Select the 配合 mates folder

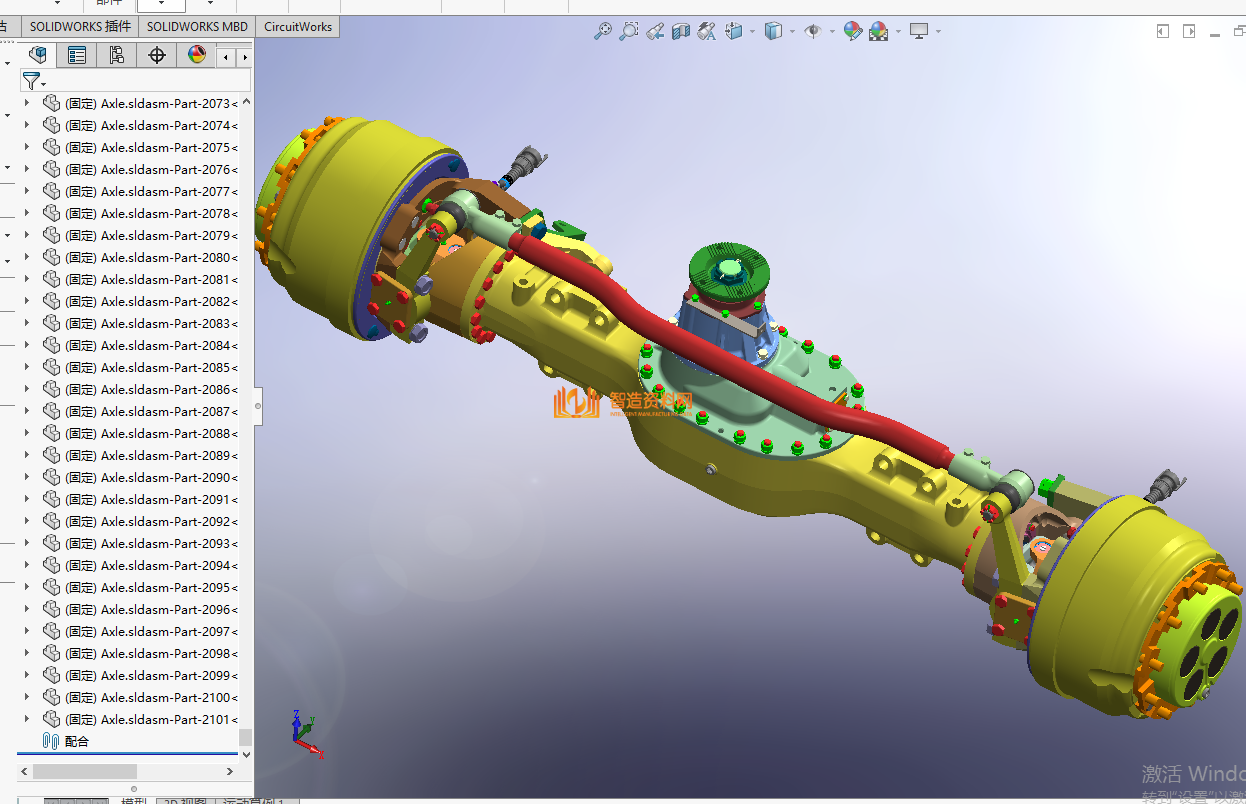pos(76,741)
